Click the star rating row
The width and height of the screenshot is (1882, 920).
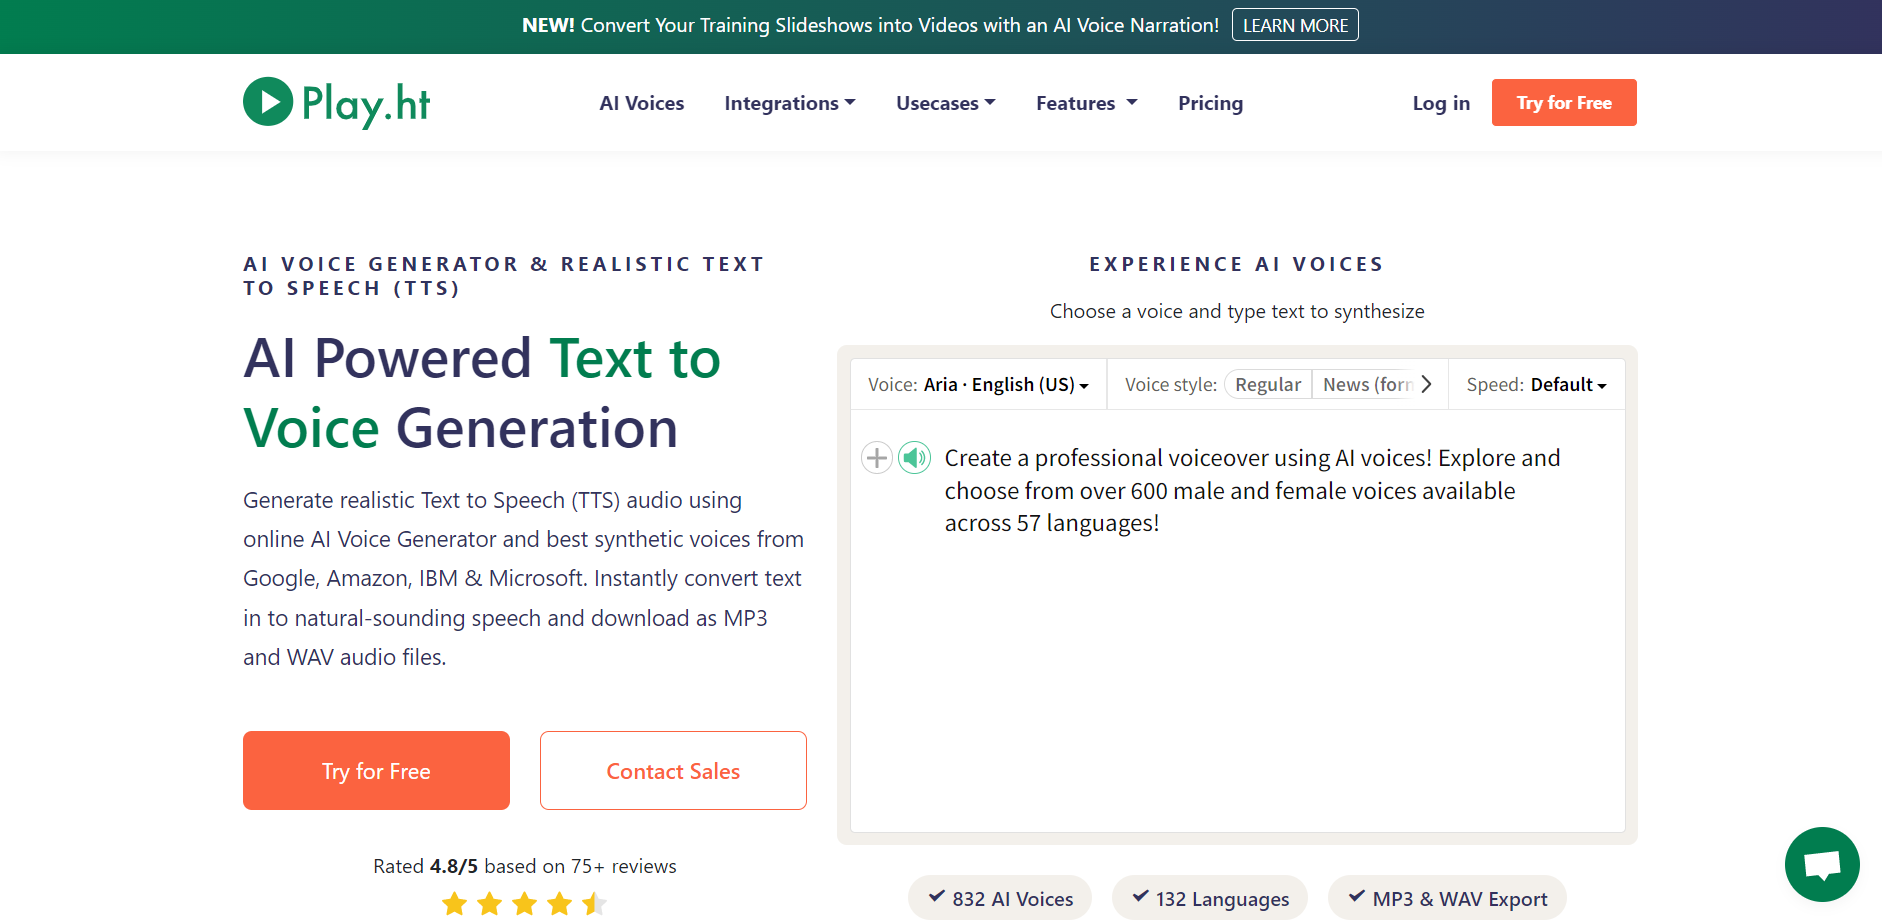tap(525, 904)
